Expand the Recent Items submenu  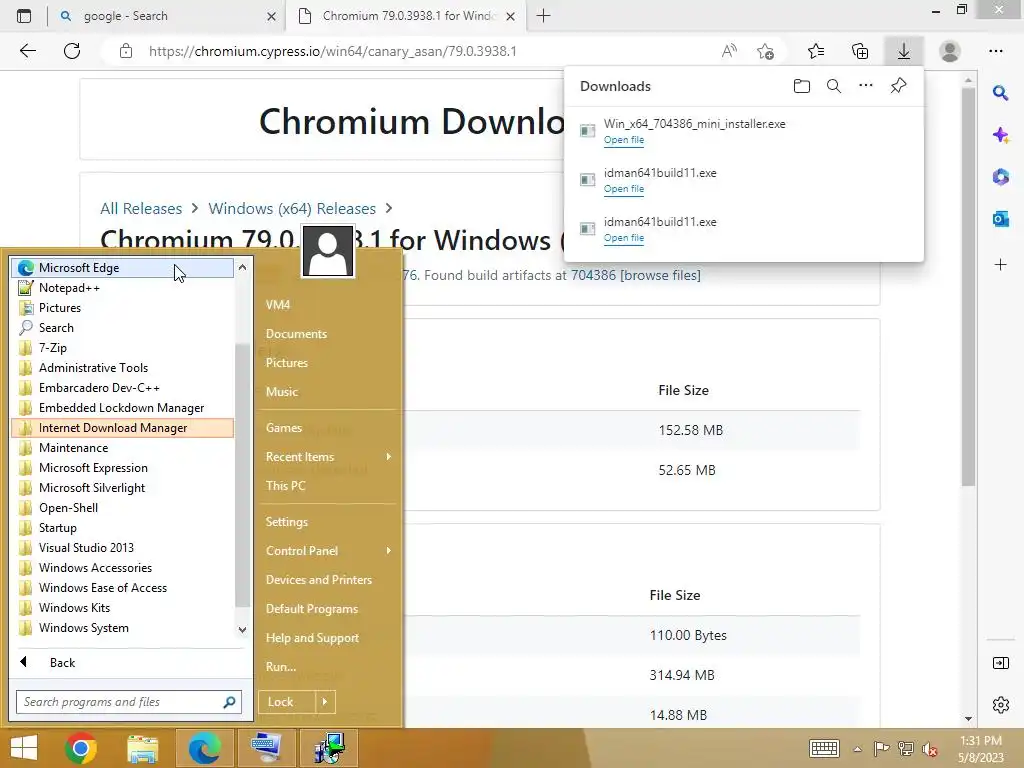[x=328, y=456]
